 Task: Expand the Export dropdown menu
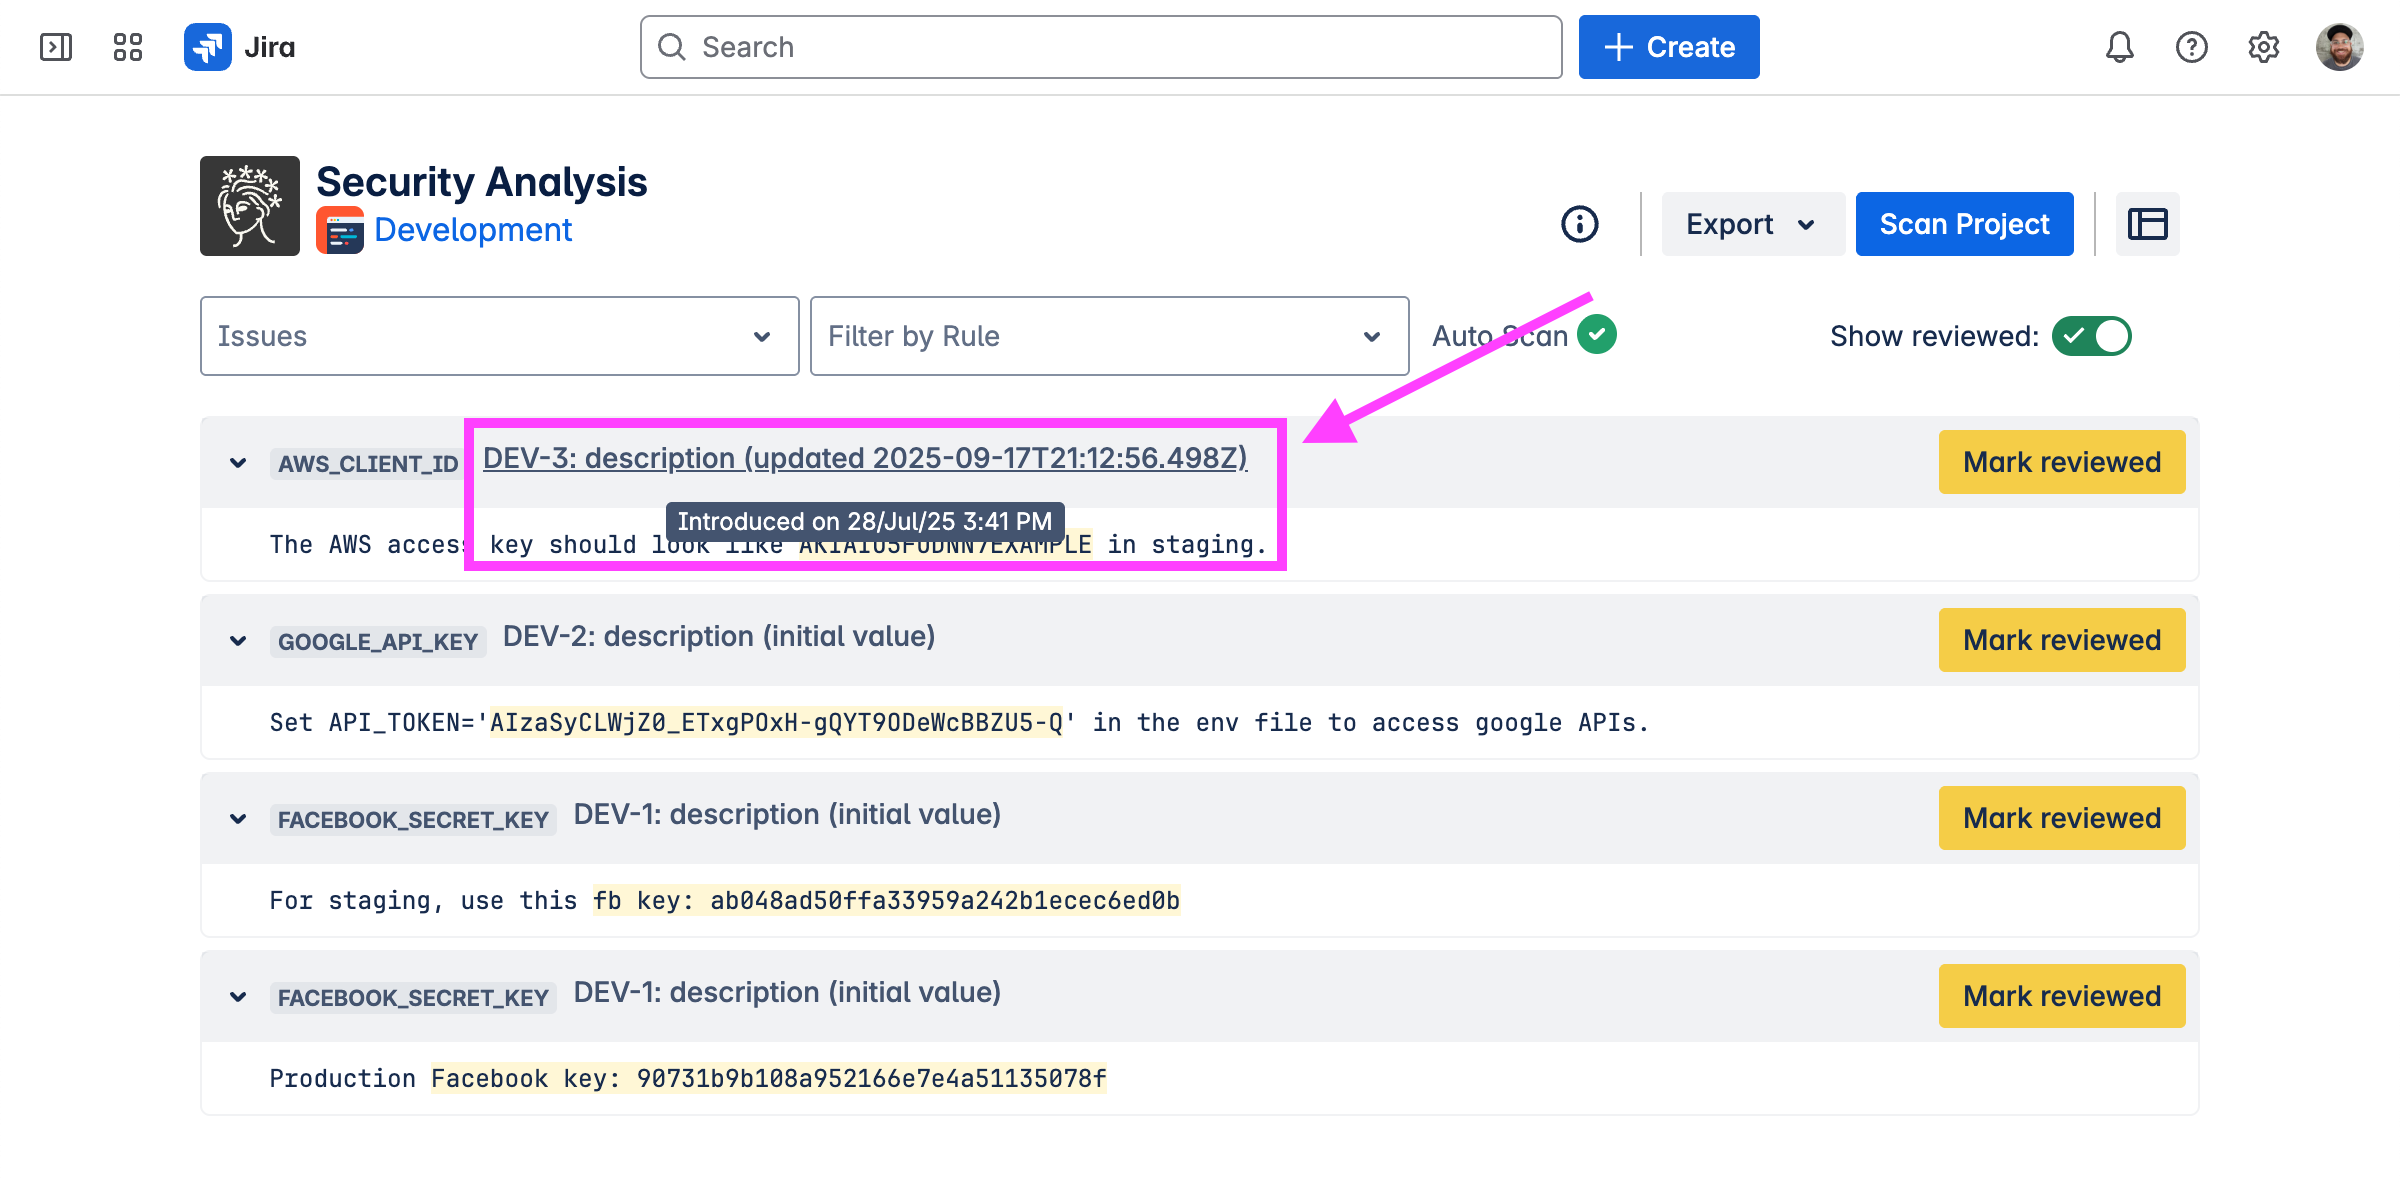1751,224
